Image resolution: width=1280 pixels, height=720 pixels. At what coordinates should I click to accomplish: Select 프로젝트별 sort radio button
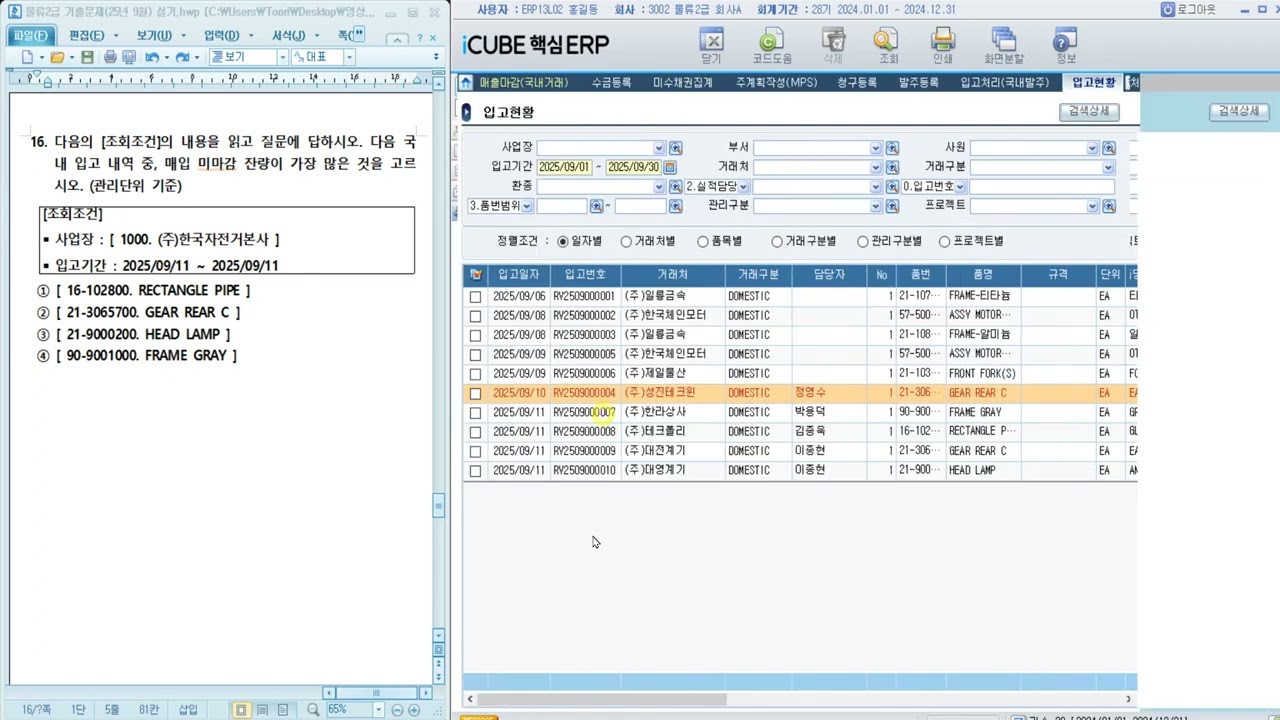tap(944, 241)
